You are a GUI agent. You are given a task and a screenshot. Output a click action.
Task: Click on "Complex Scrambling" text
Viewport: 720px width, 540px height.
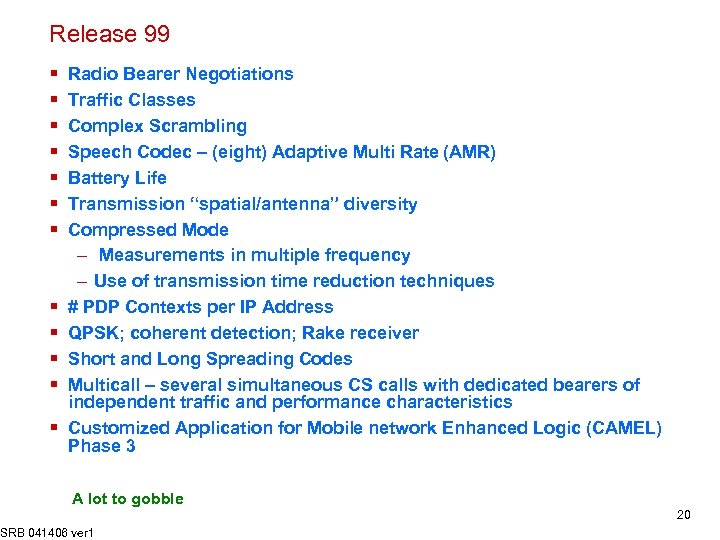tap(157, 126)
